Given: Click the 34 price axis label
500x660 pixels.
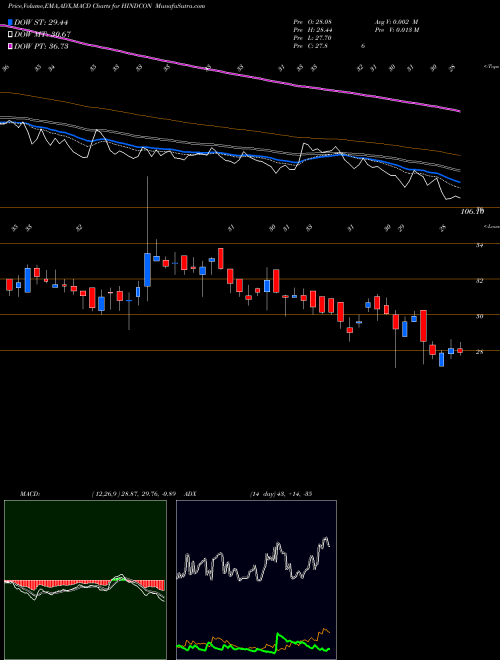Looking at the screenshot, I should (479, 245).
